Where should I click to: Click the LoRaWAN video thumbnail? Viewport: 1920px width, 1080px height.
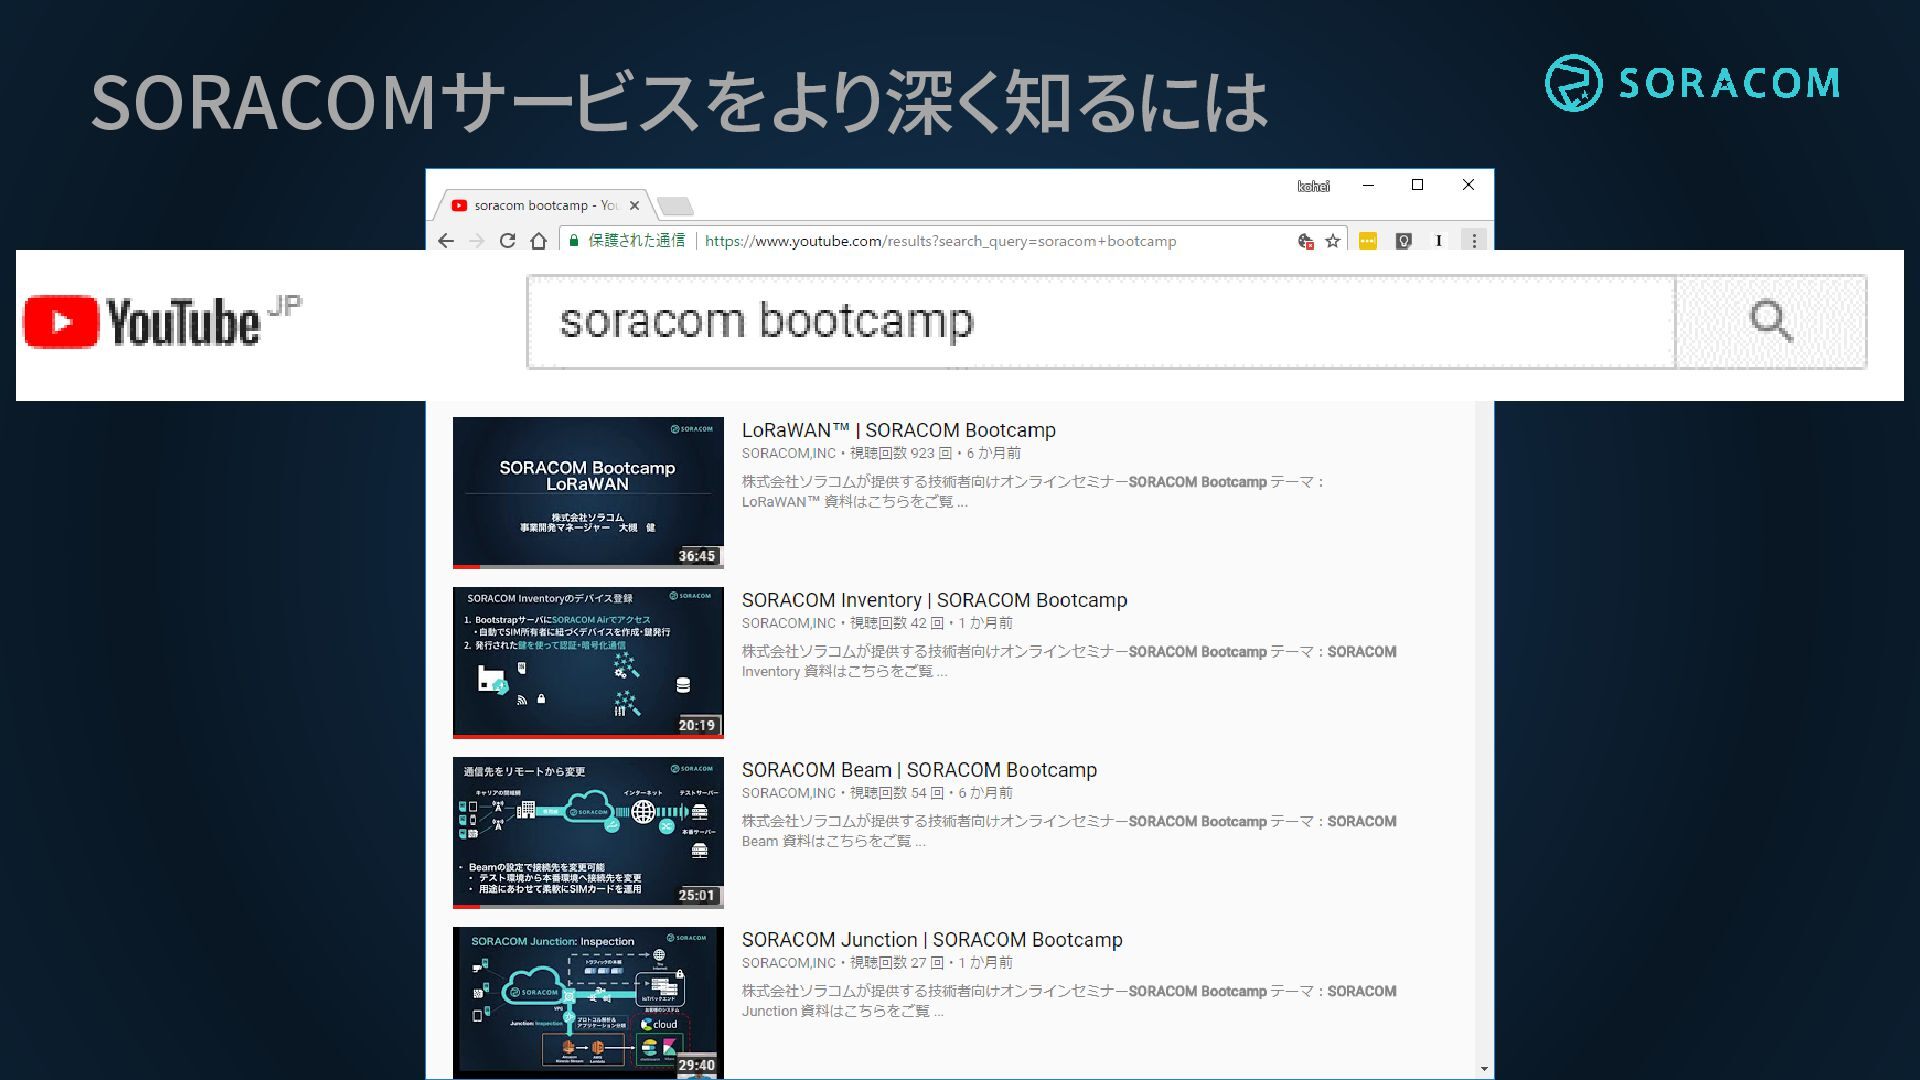pos(588,492)
